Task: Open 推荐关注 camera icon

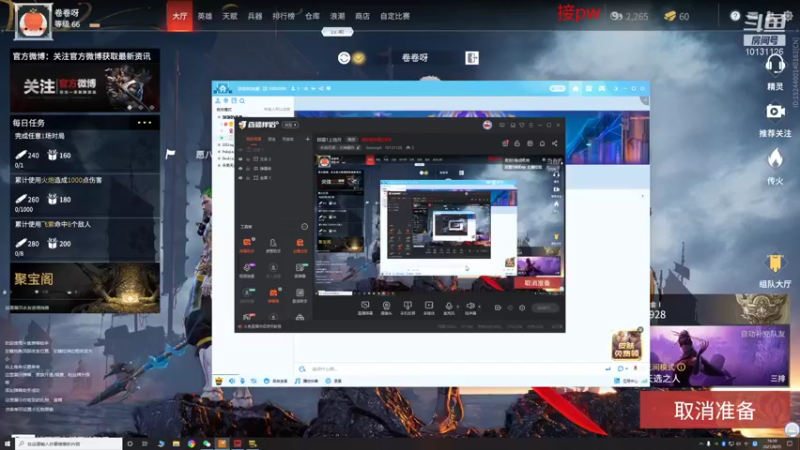Action: 775,111
